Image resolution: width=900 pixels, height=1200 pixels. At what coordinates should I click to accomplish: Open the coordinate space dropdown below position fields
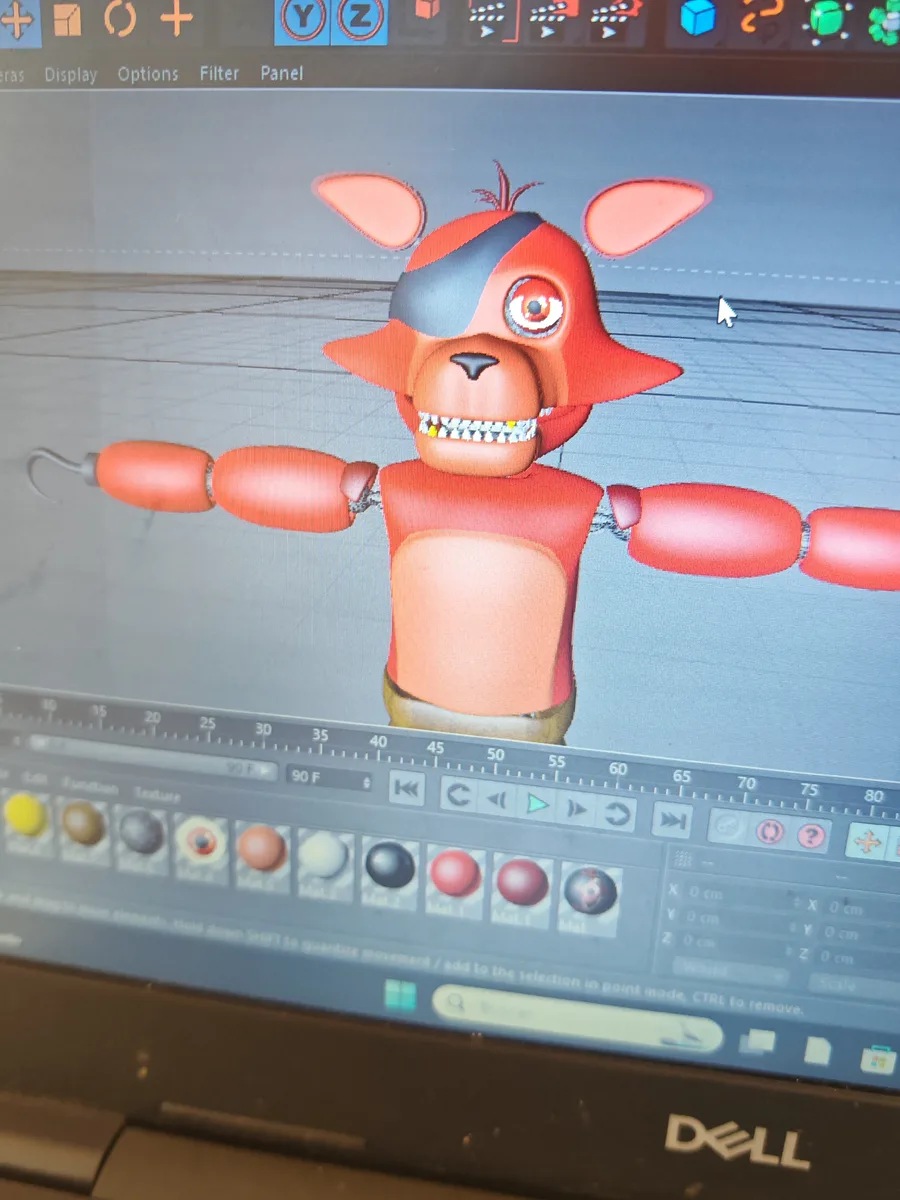(x=729, y=972)
